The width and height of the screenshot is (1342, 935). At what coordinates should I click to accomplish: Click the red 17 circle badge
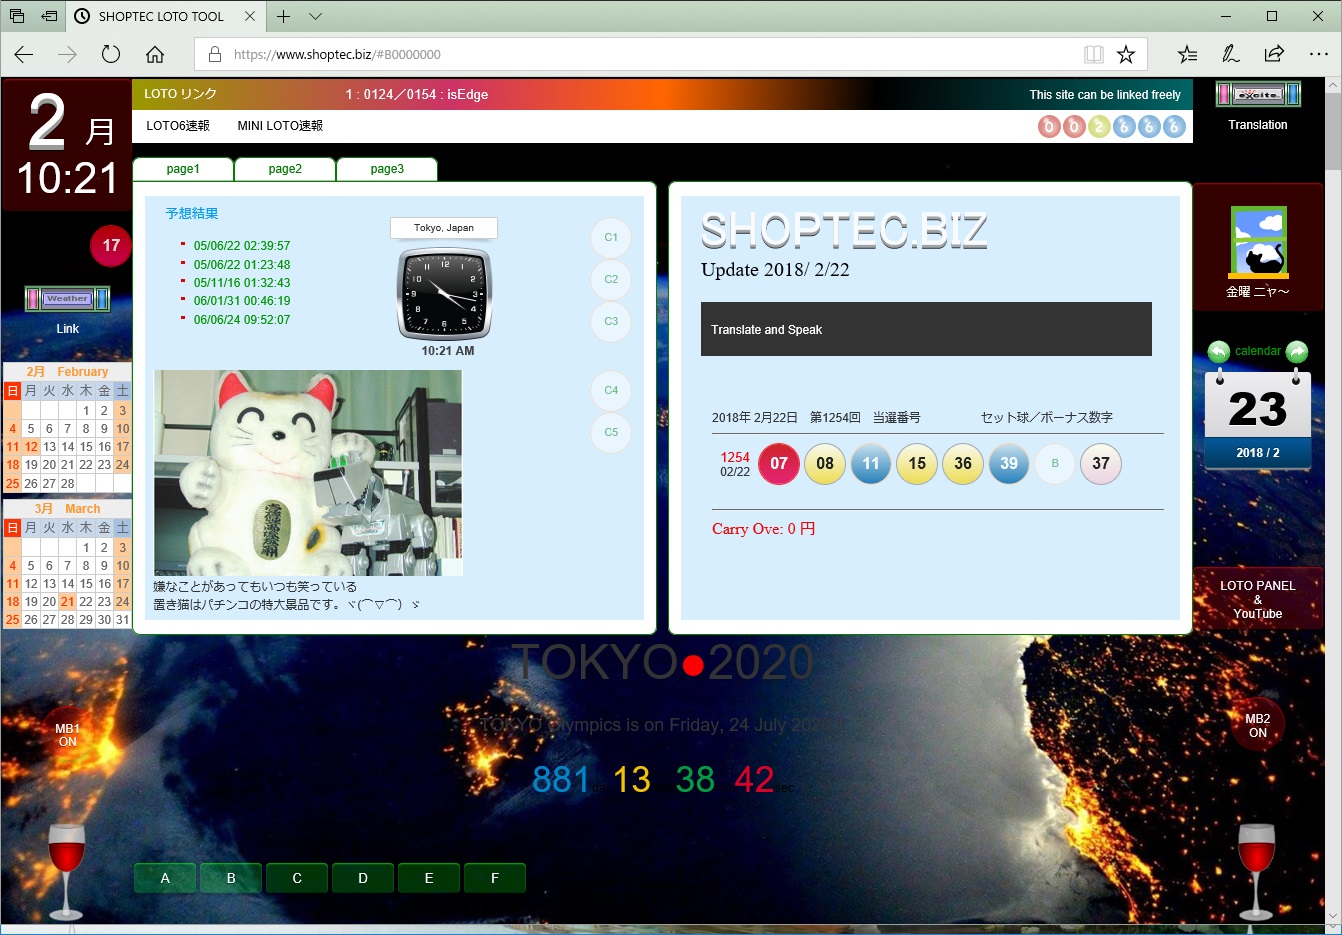(x=111, y=246)
